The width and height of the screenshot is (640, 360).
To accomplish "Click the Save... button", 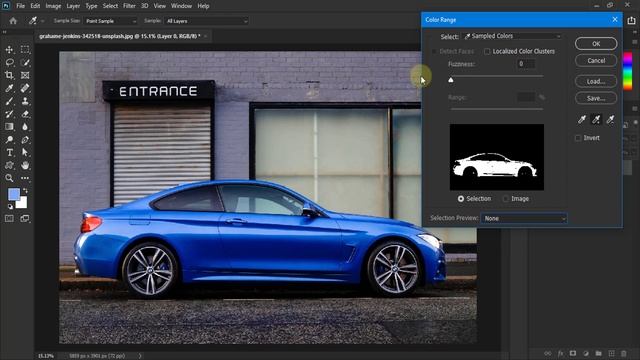I will click(596, 98).
